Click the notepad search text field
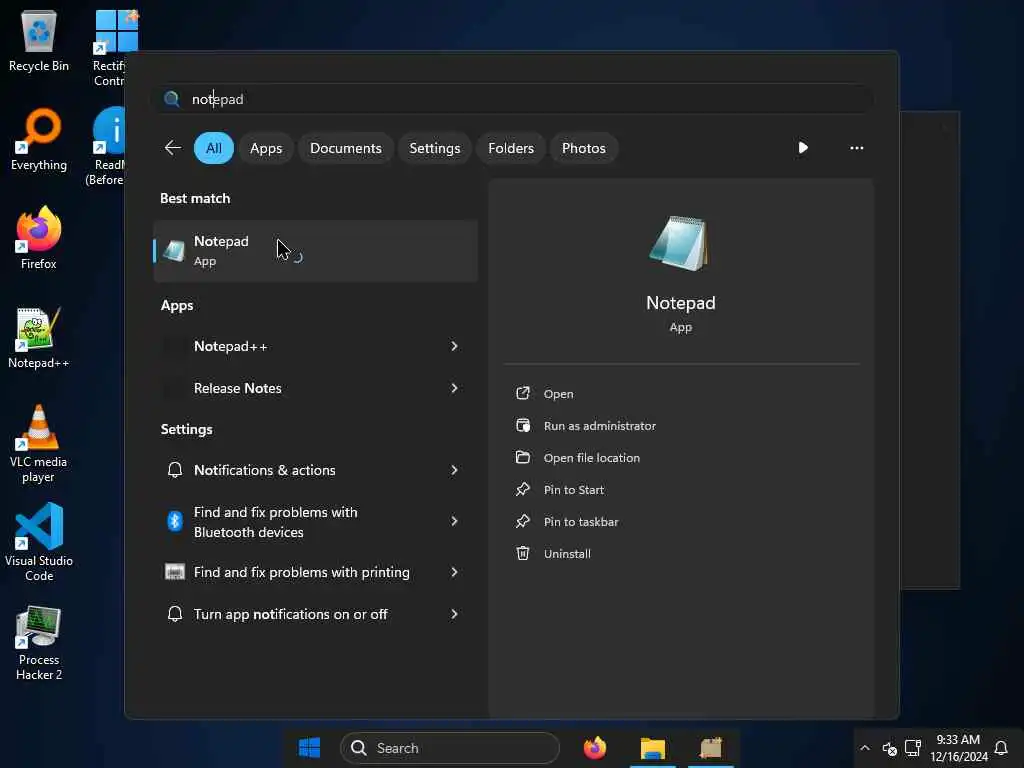This screenshot has height=768, width=1024. (513, 99)
